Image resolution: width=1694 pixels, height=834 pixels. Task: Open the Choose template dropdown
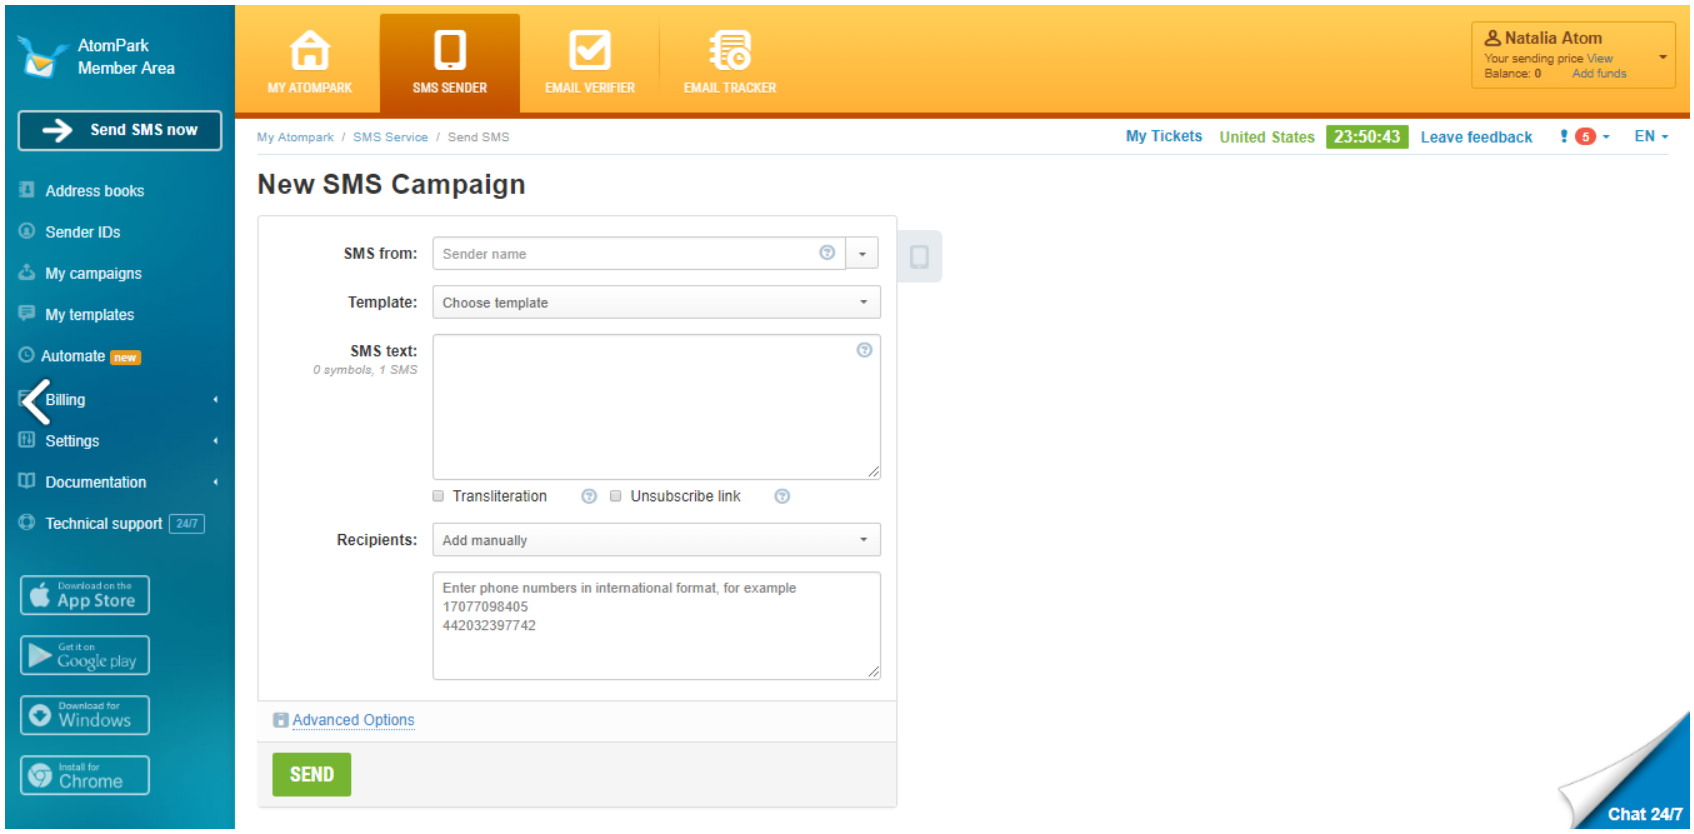click(656, 303)
